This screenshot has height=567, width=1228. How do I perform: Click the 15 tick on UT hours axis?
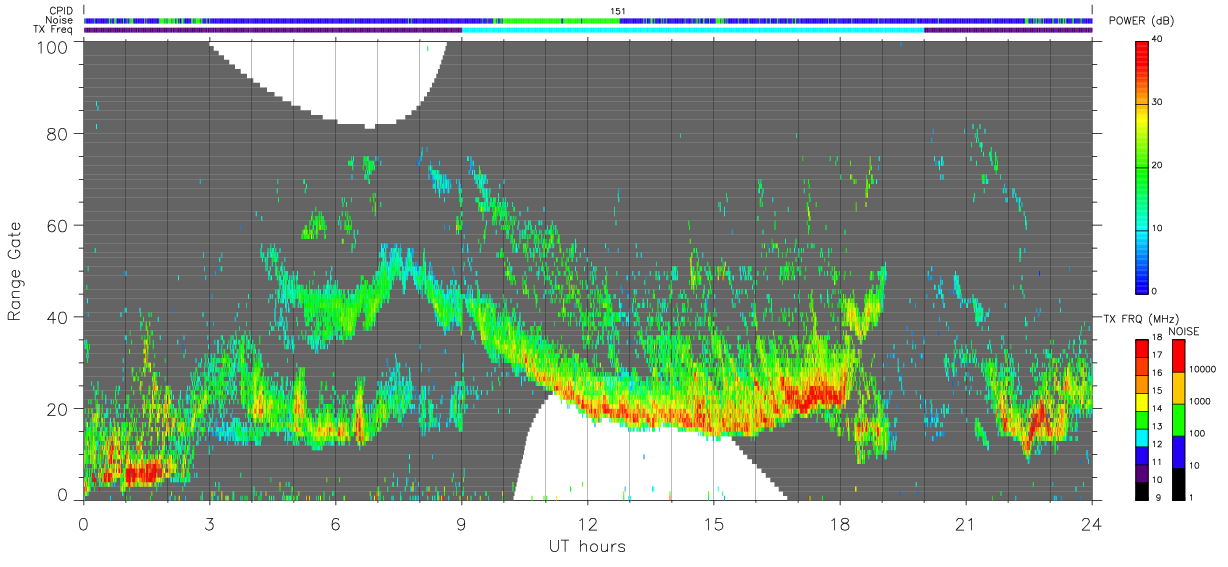point(713,523)
